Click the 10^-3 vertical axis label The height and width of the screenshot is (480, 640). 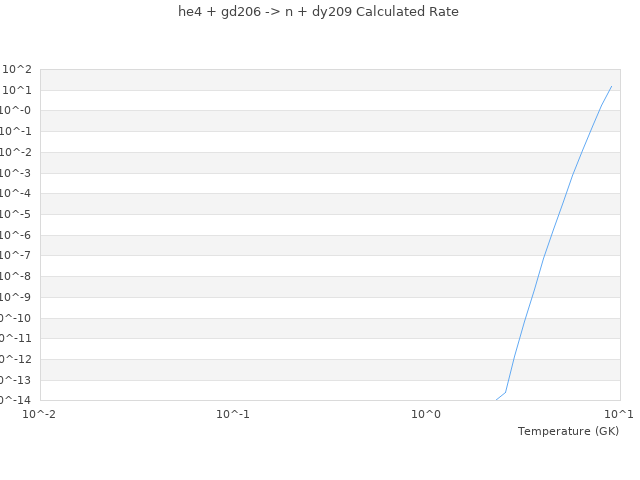tap(16, 173)
